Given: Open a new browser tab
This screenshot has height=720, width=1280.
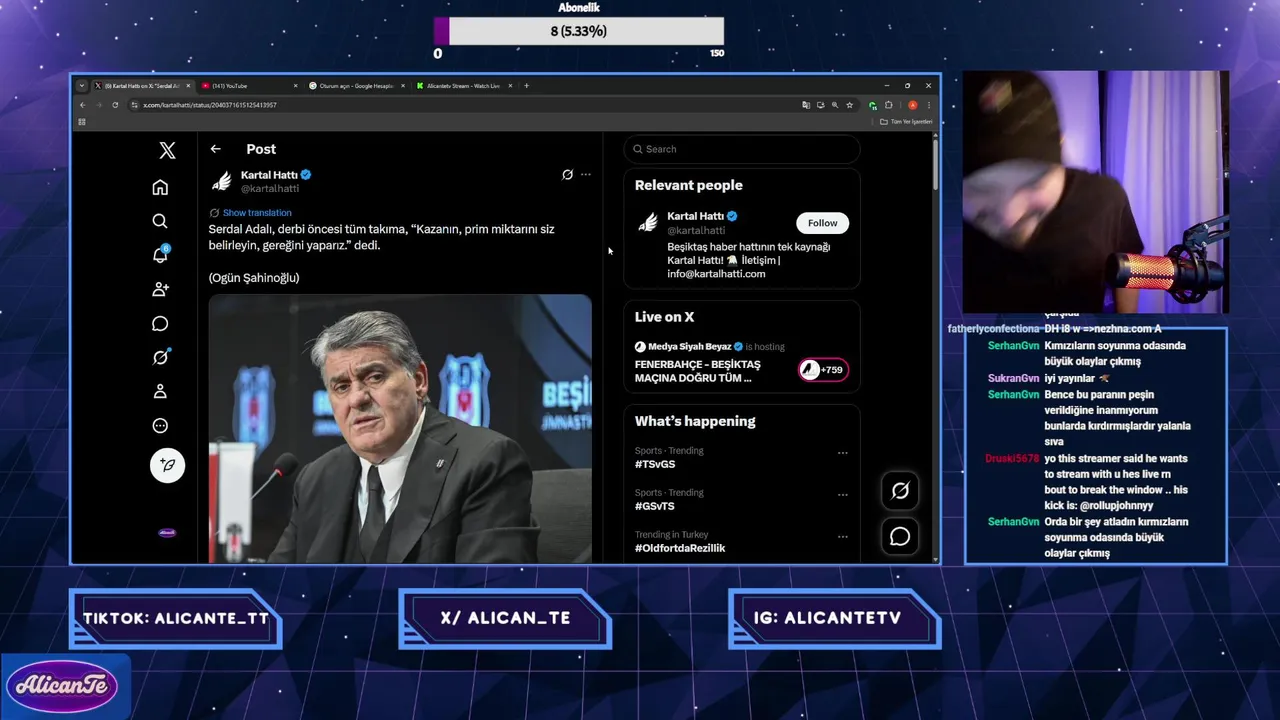Looking at the screenshot, I should [x=527, y=86].
